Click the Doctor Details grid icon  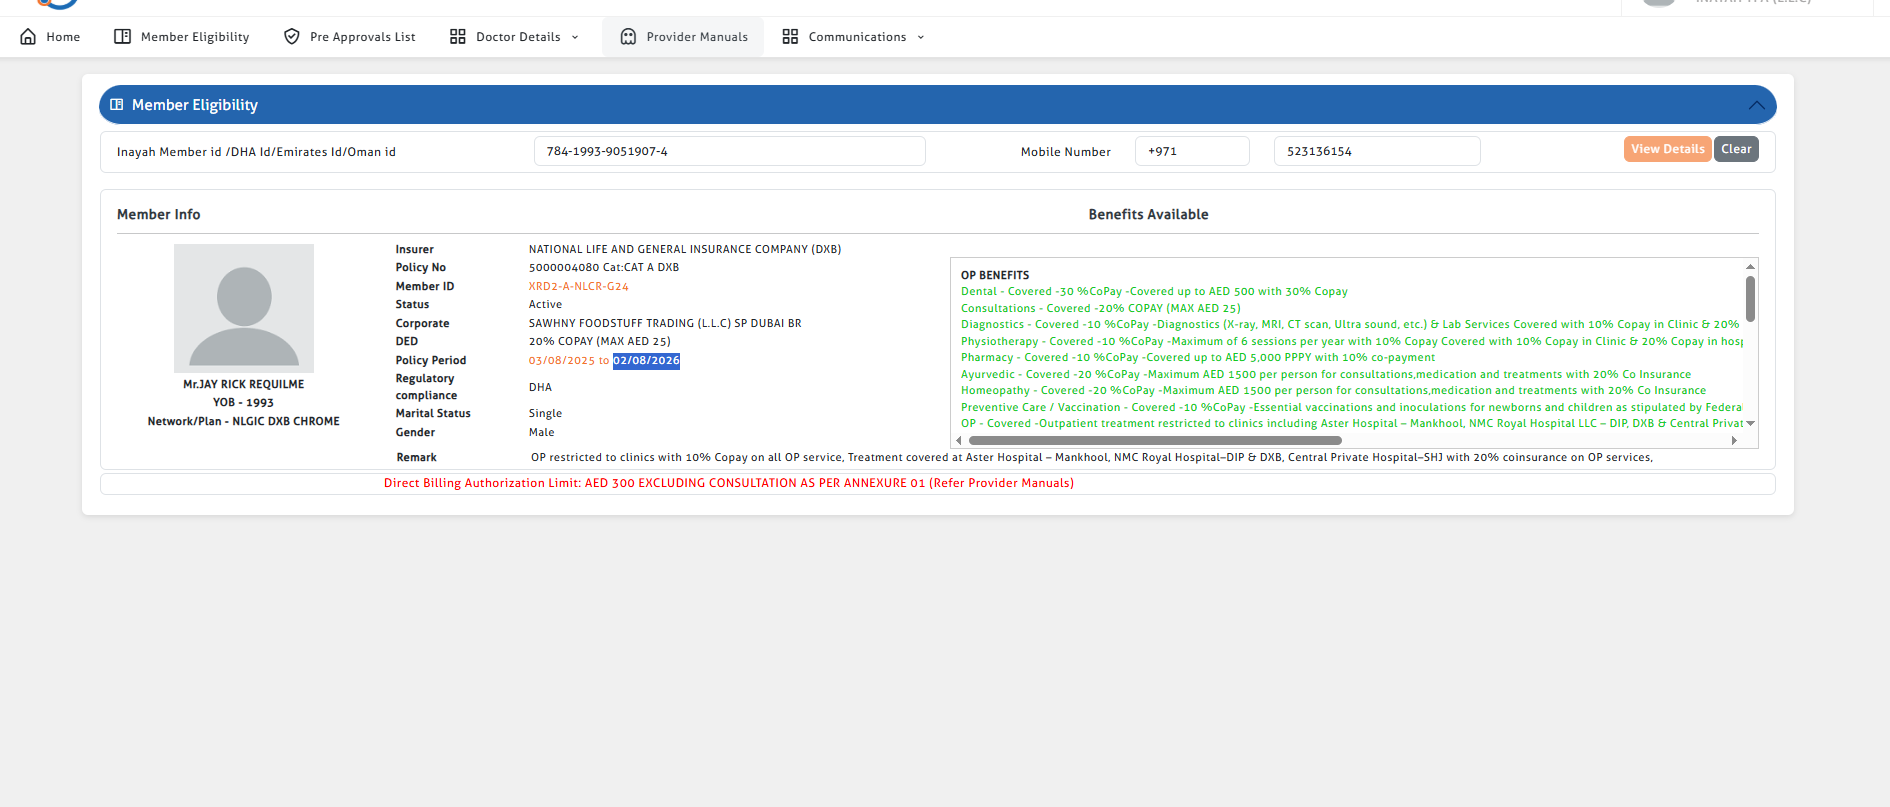458,37
